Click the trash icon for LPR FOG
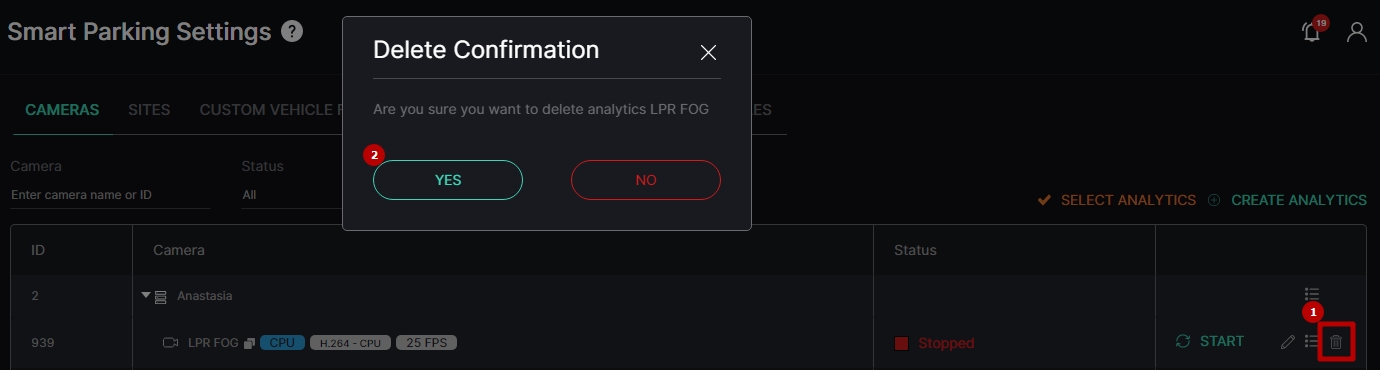The image size is (1380, 370). coord(1336,342)
